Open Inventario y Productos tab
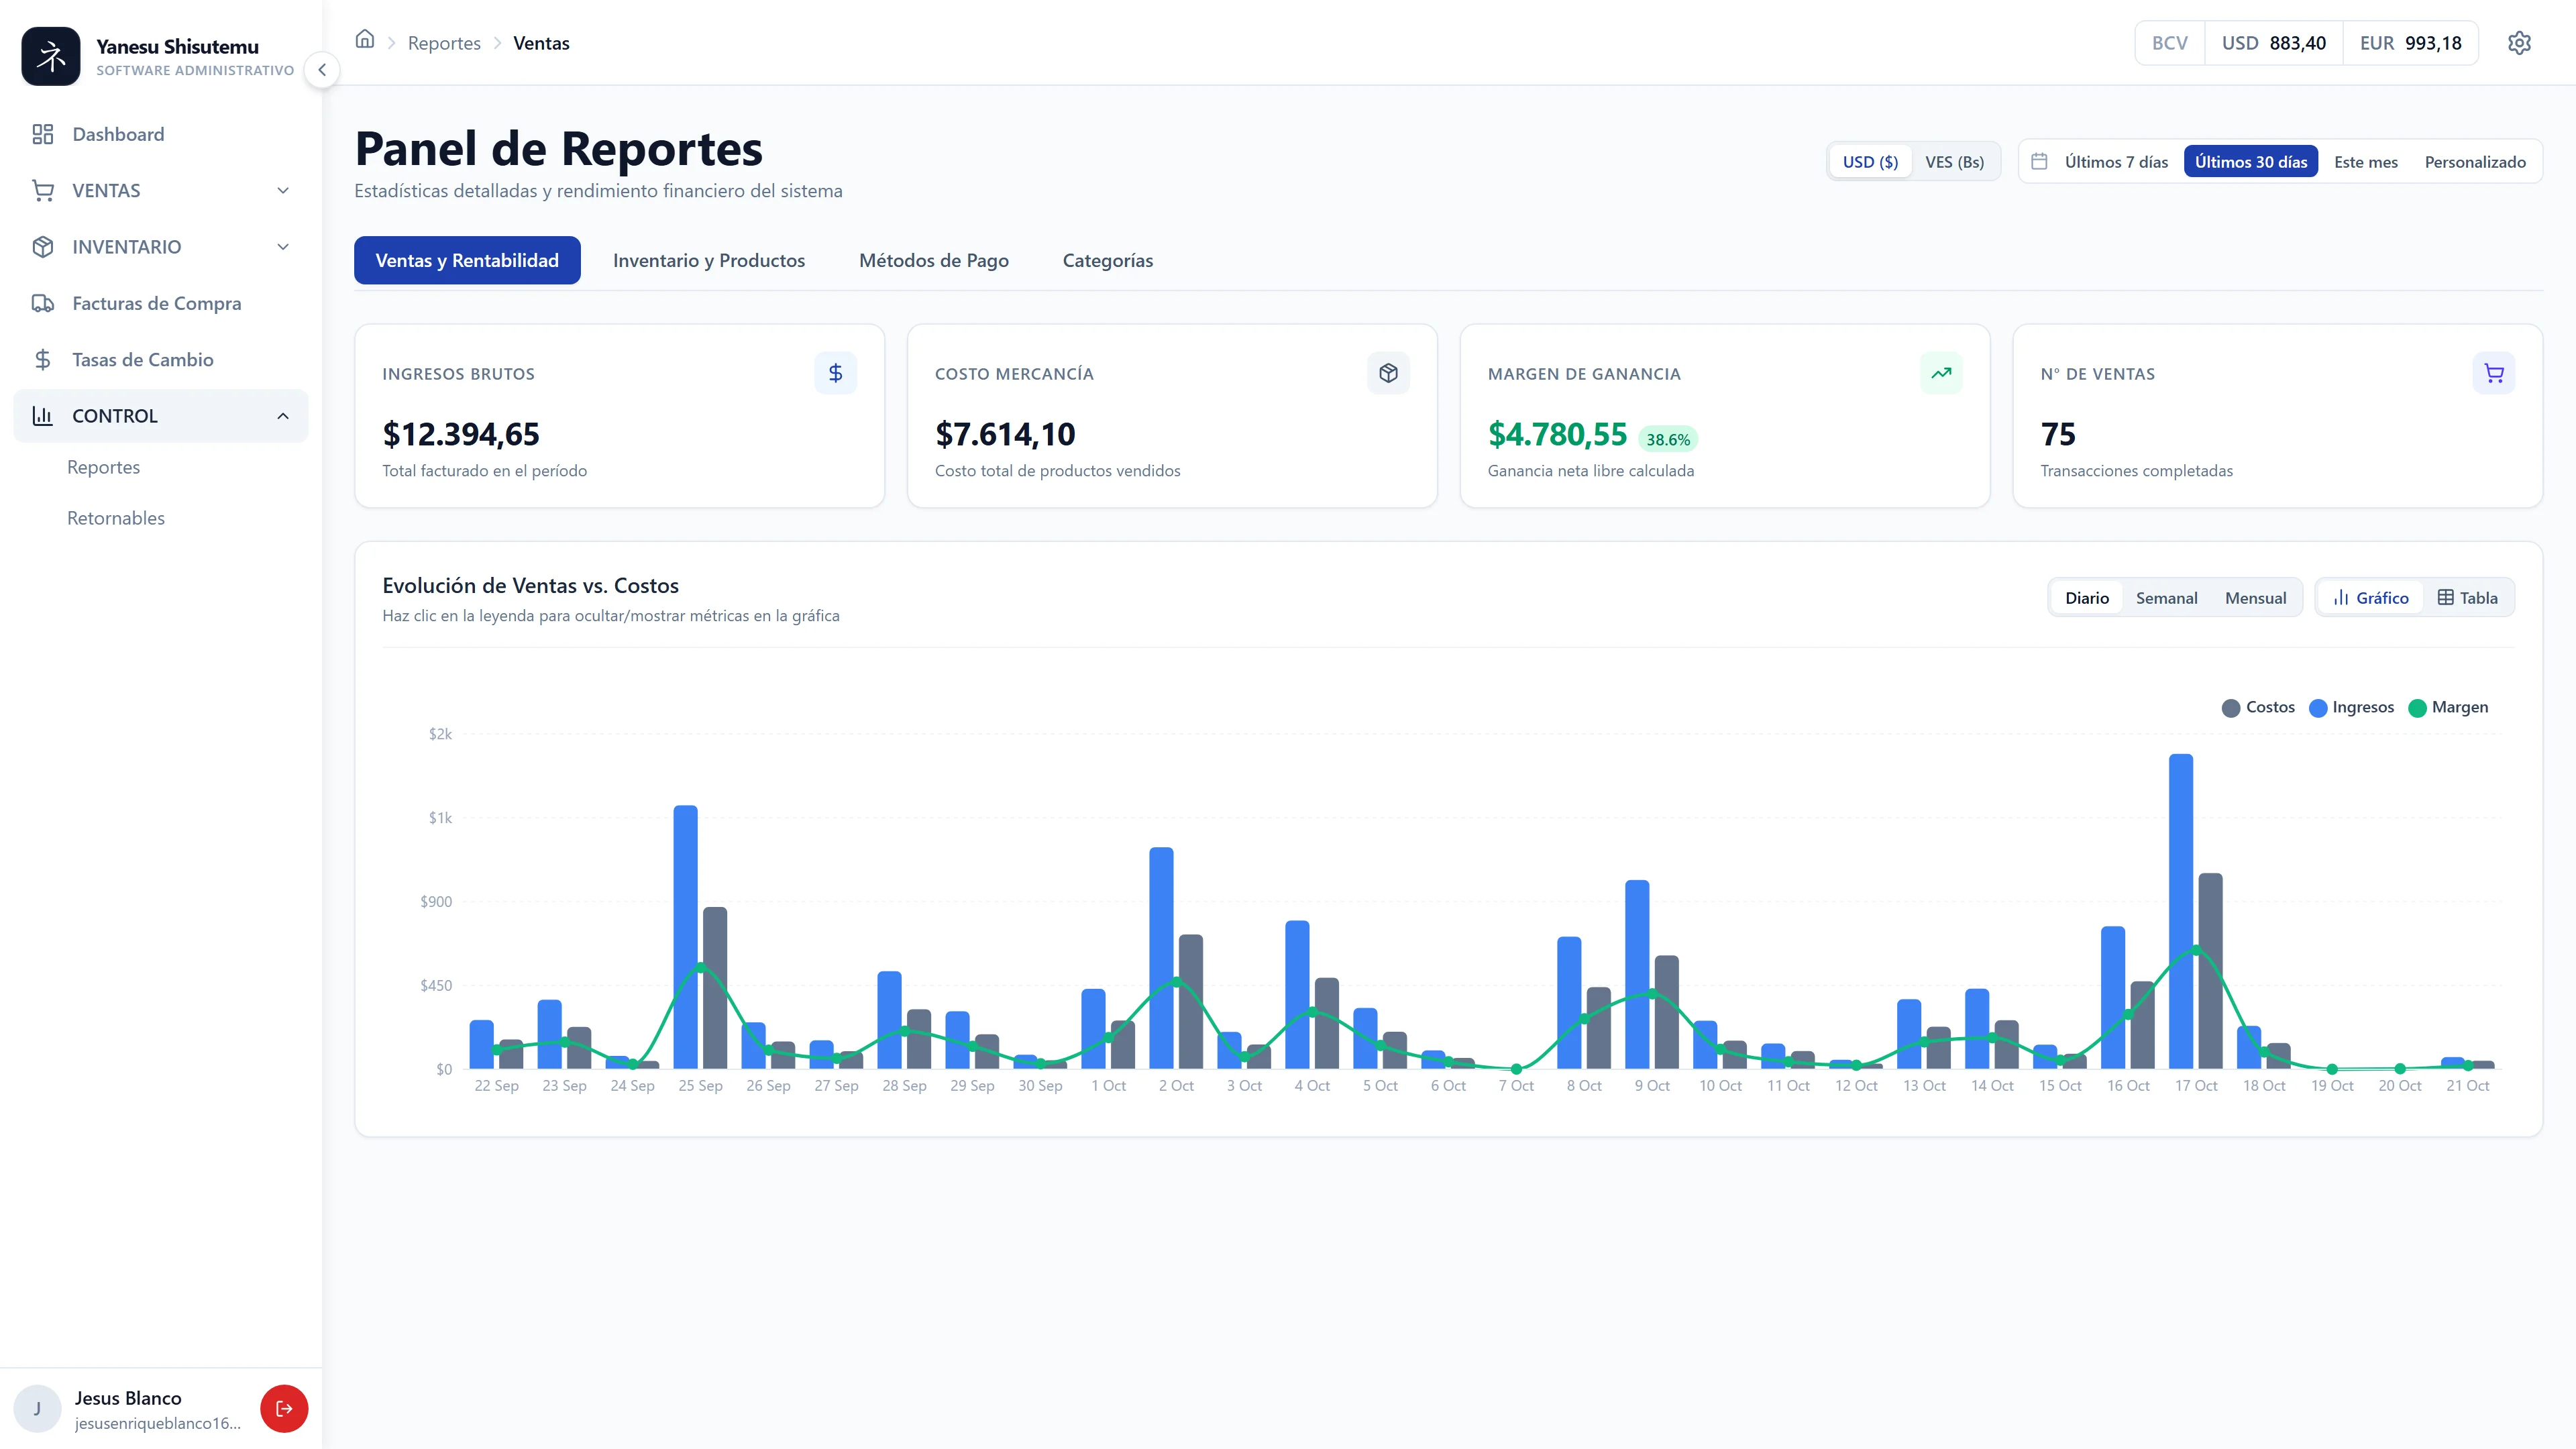Image resolution: width=2576 pixels, height=1449 pixels. click(708, 260)
